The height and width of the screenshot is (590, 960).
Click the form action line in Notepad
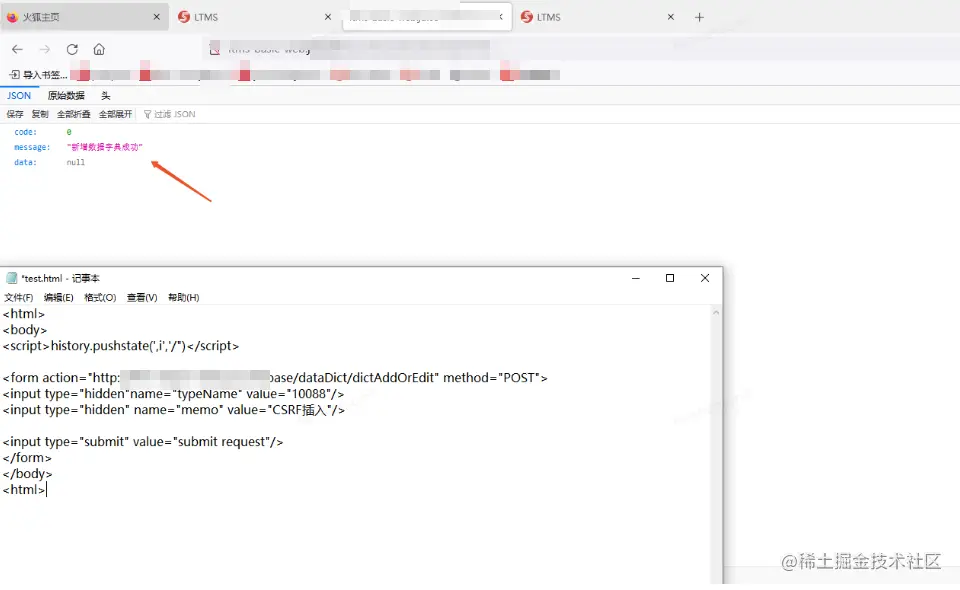[x=275, y=378]
